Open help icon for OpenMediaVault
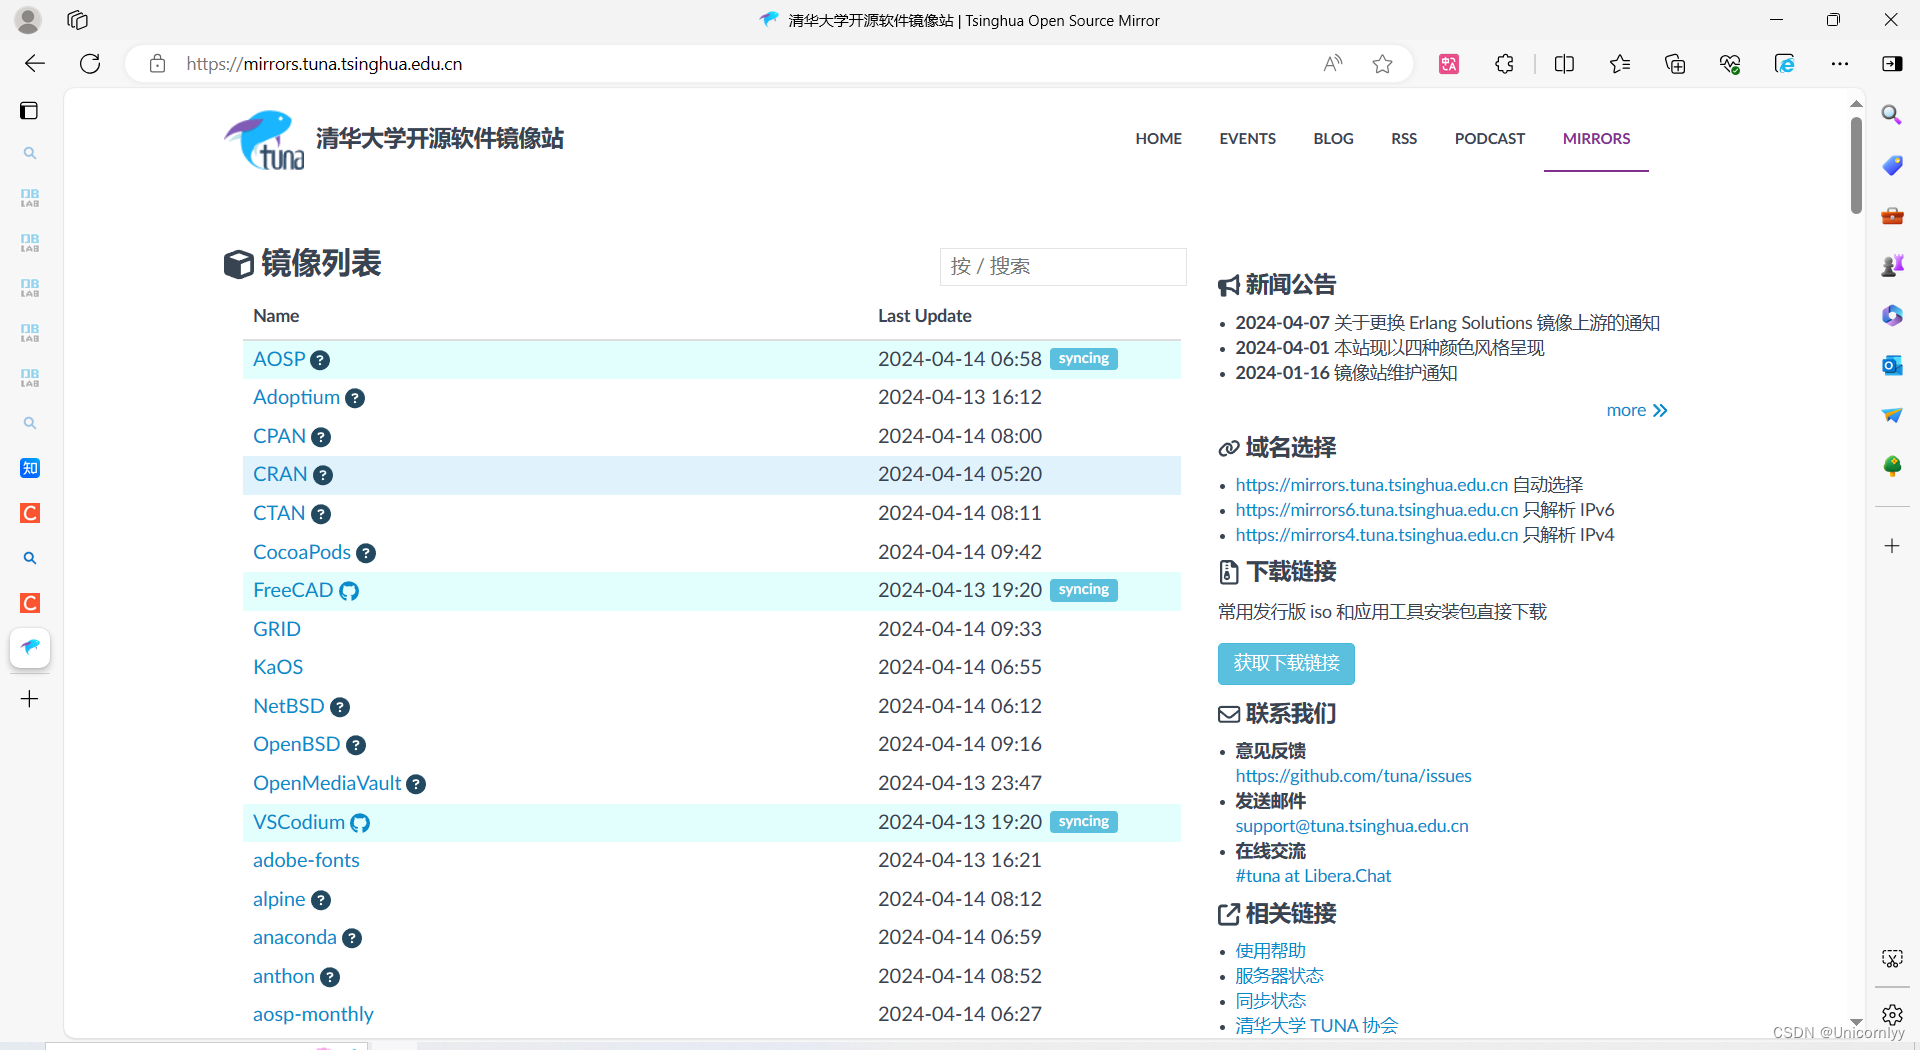Viewport: 1920px width, 1050px height. point(416,784)
